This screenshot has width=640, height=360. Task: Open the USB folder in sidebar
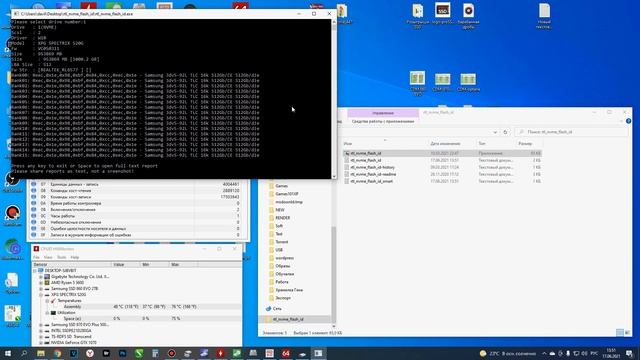click(279, 250)
